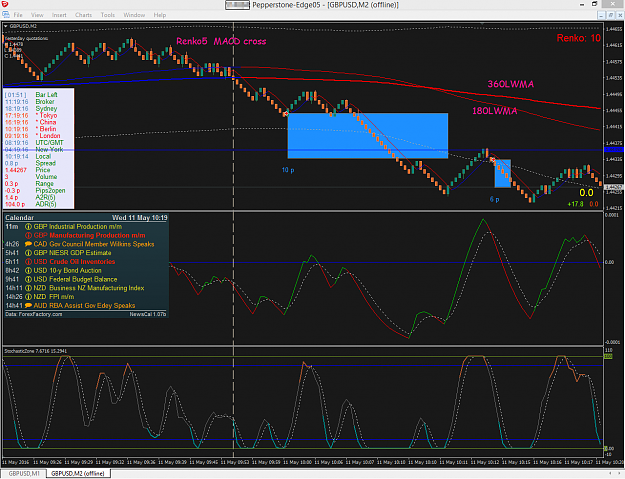Click 'USD 10-y Bond Auction' calendar row
The width and height of the screenshot is (625, 479).
(86, 271)
